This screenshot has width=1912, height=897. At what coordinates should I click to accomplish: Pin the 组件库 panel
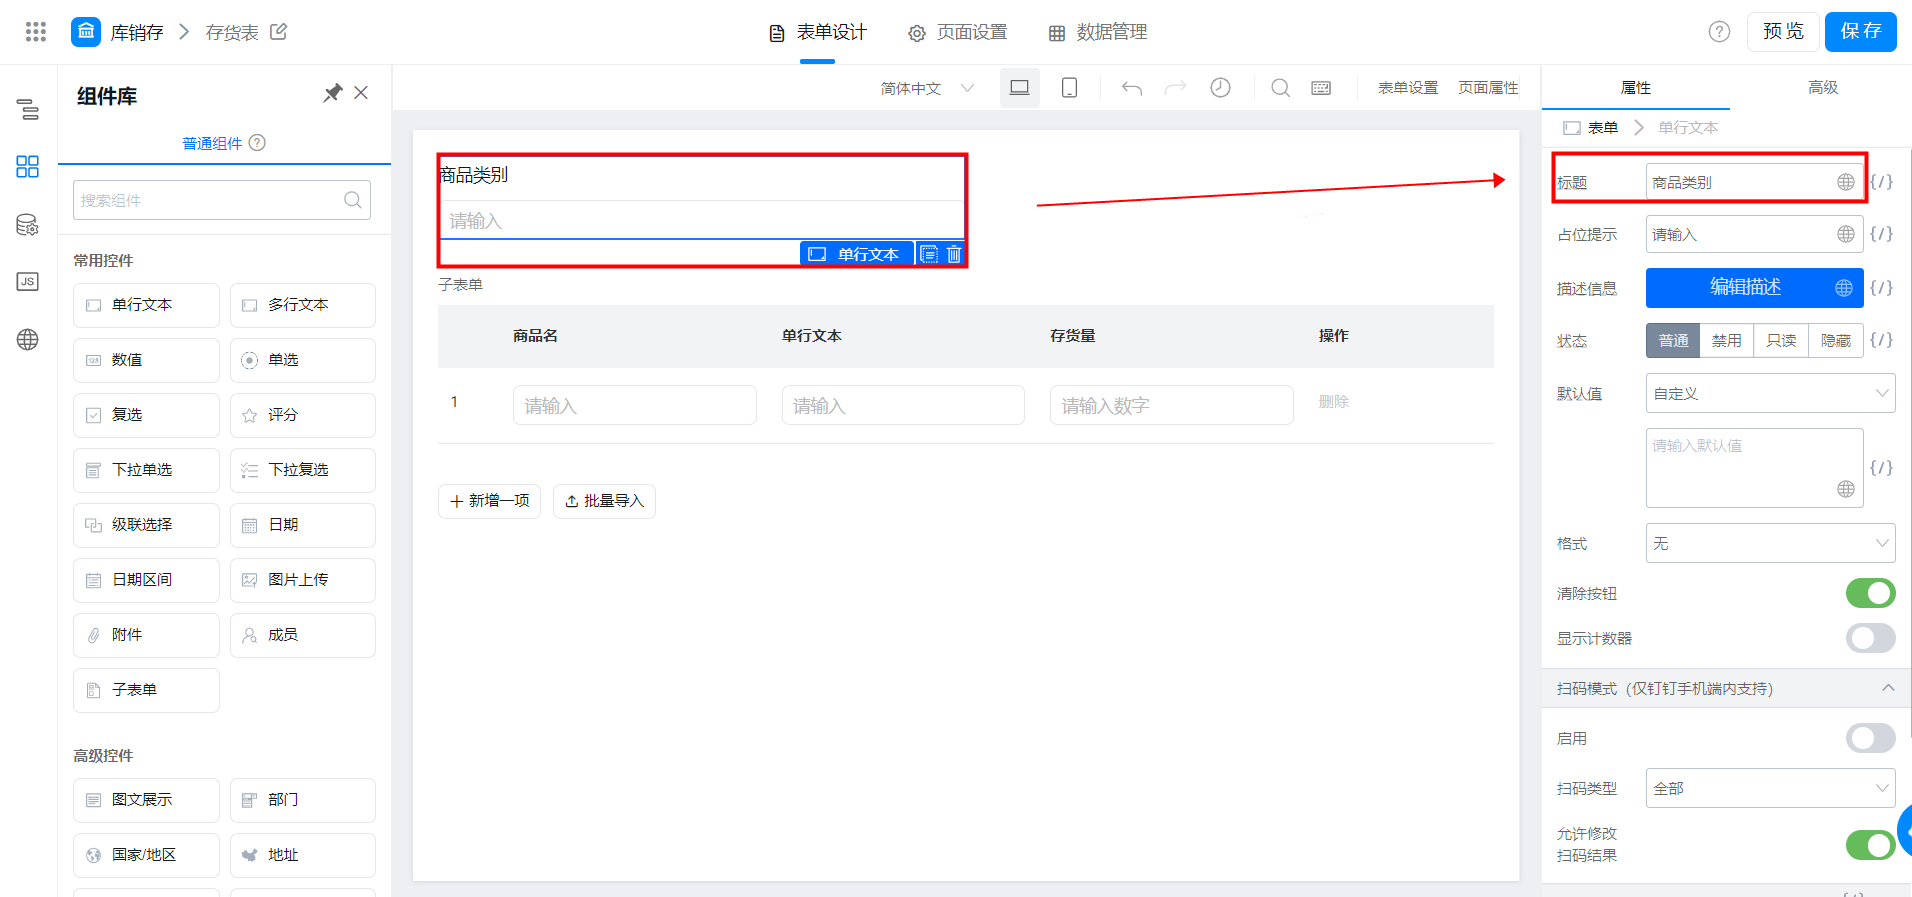click(333, 93)
